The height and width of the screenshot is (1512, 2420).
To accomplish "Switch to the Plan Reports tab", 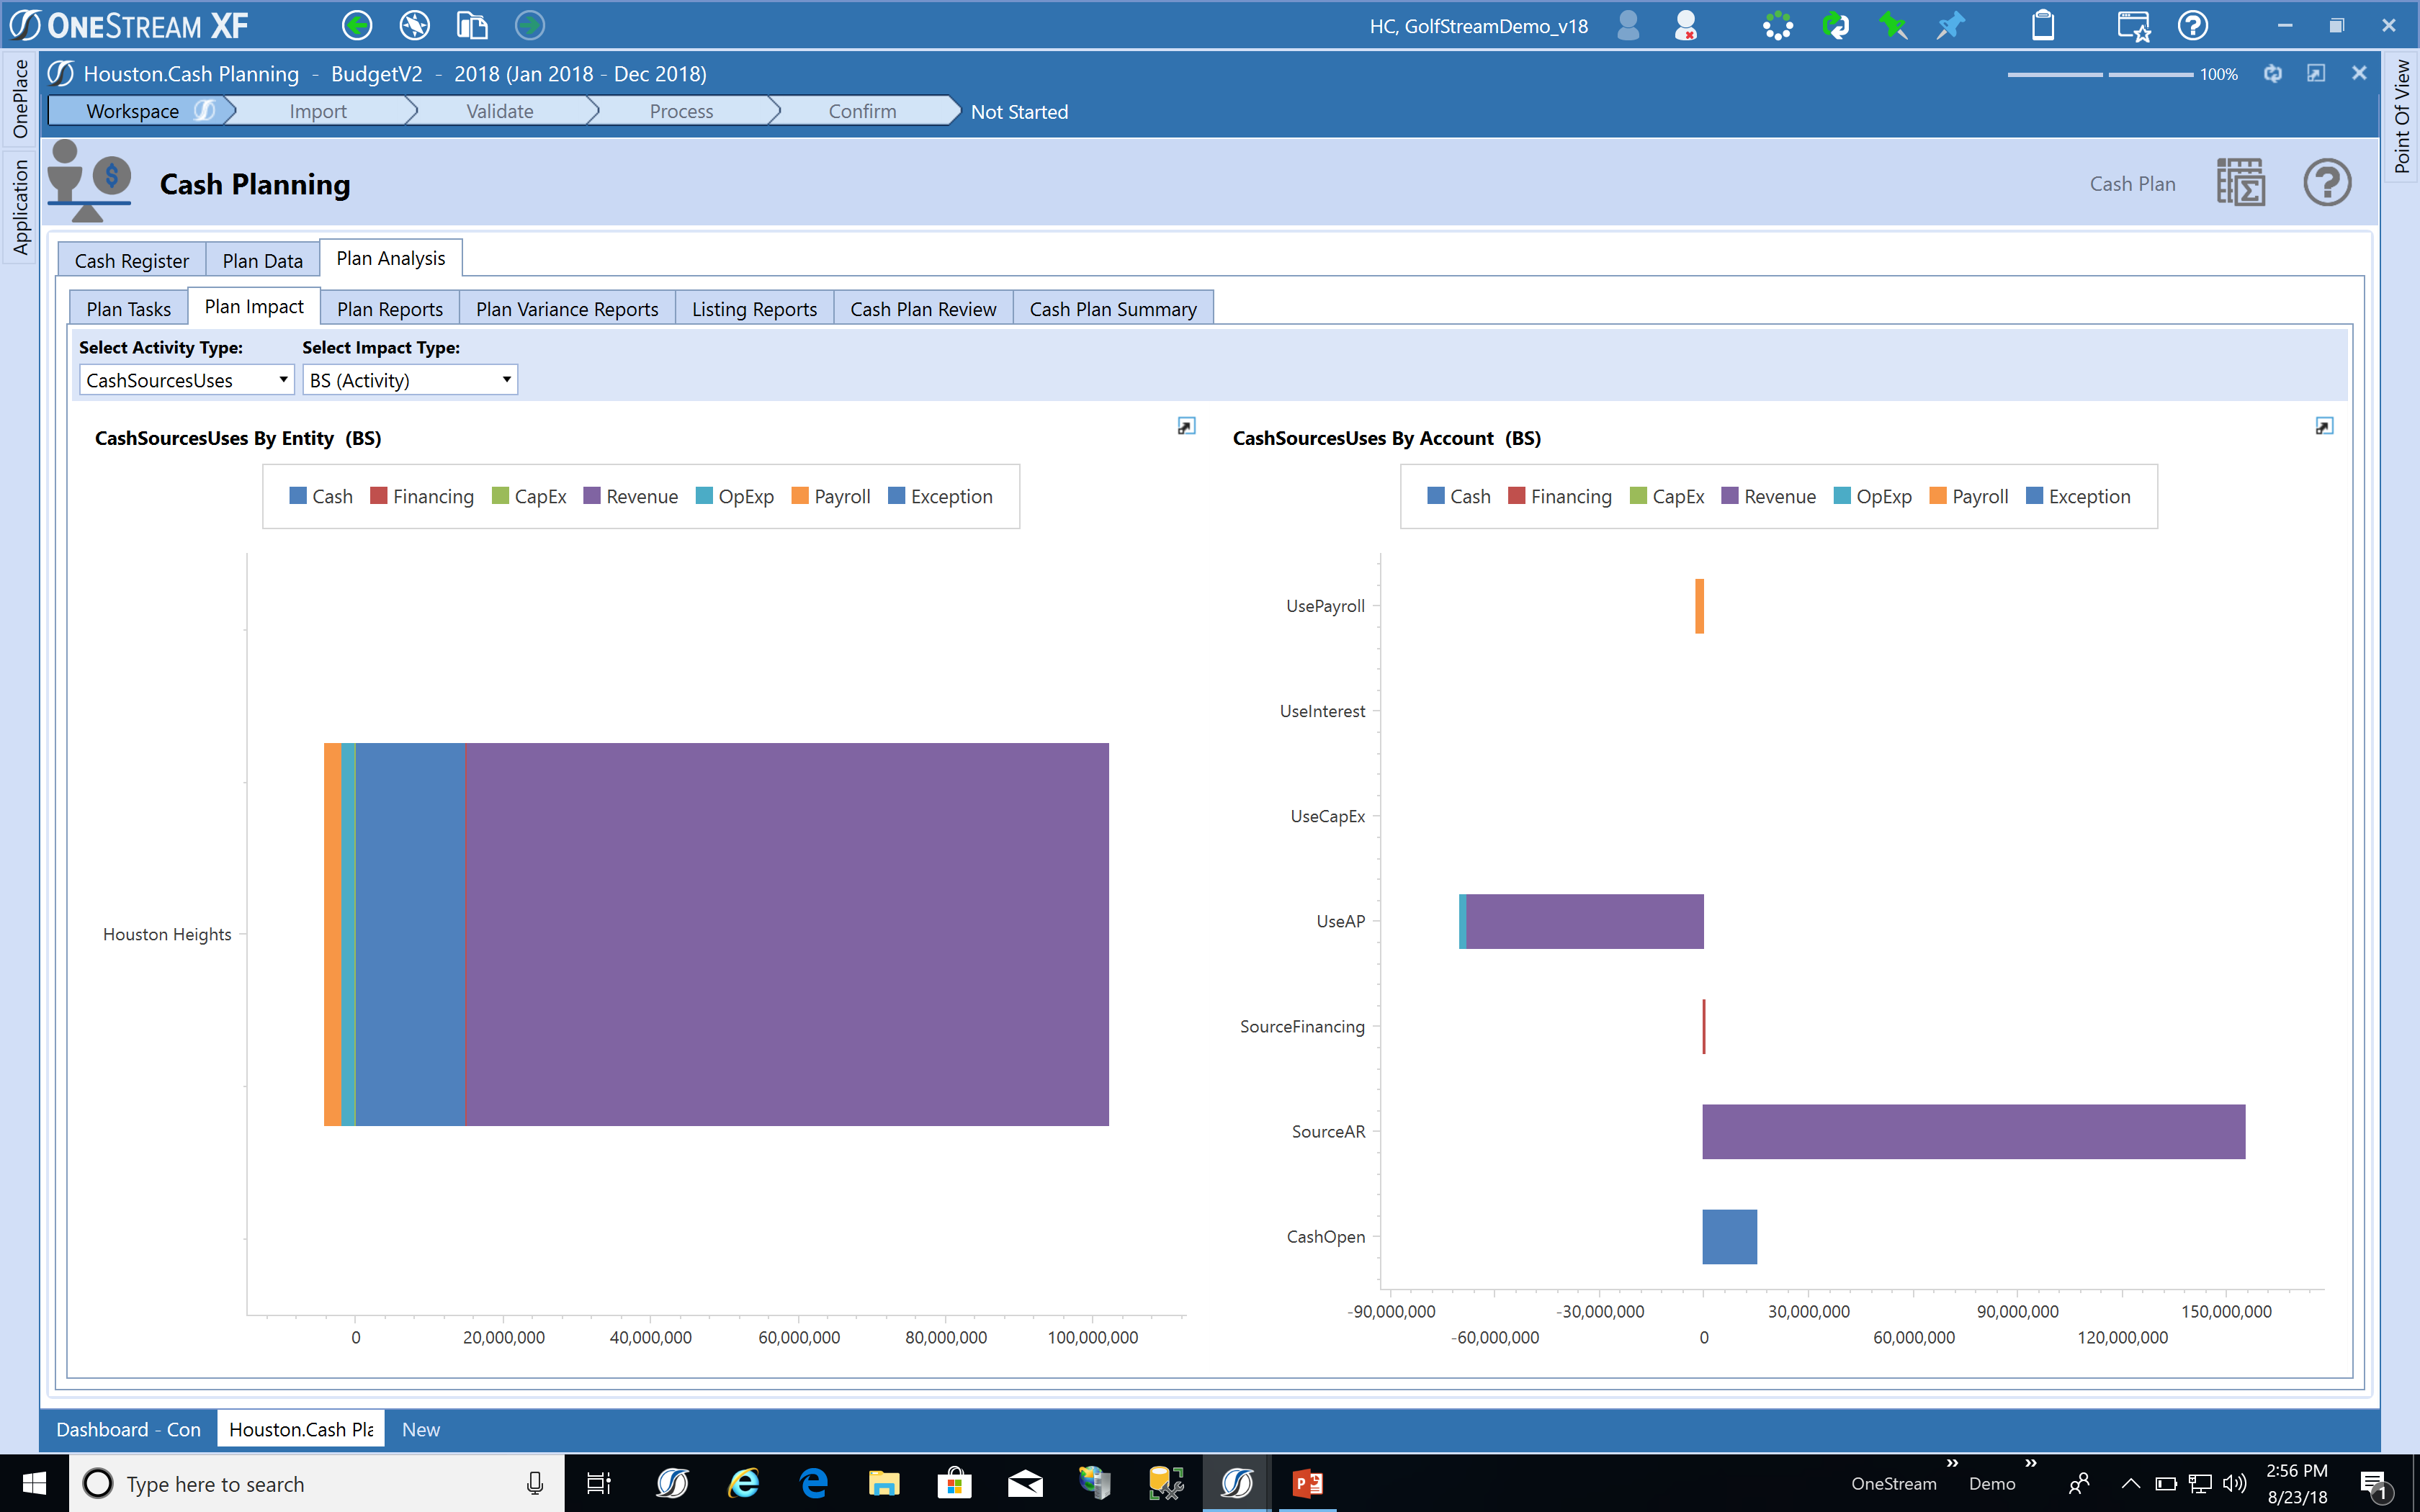I will point(389,309).
